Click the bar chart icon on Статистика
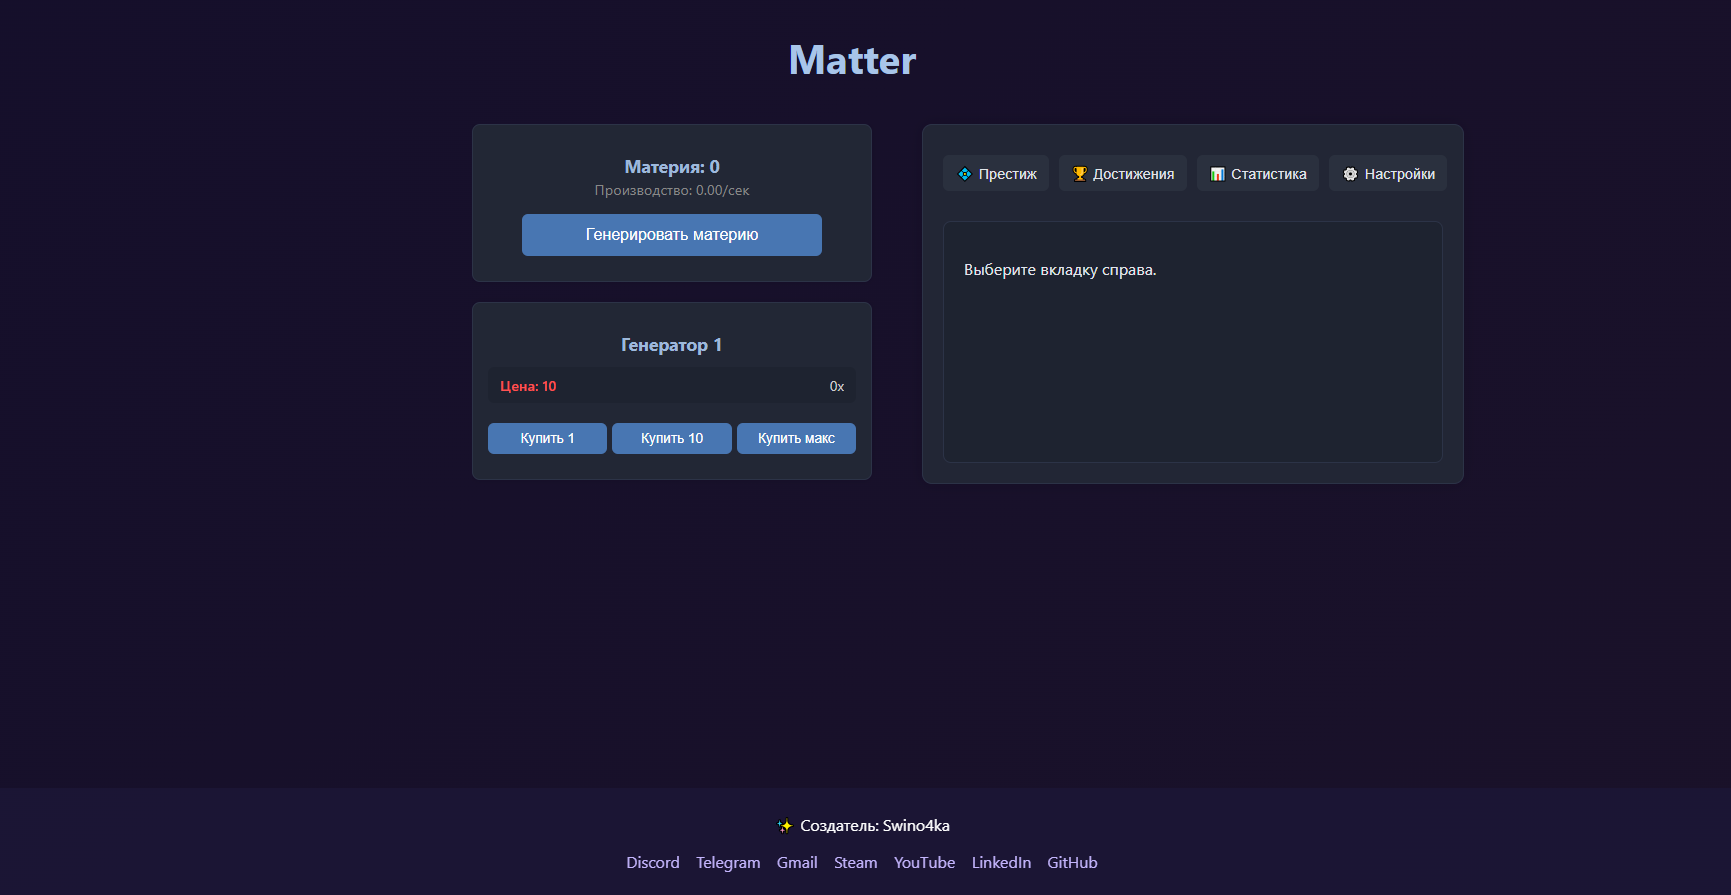 coord(1218,174)
